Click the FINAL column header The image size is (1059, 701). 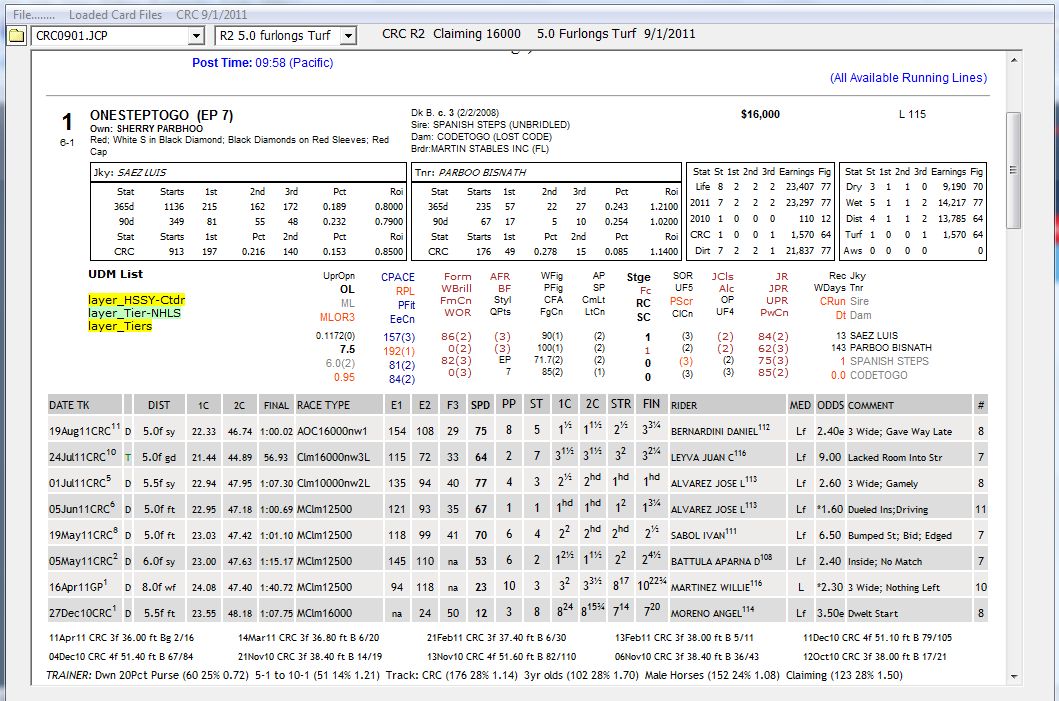point(276,405)
